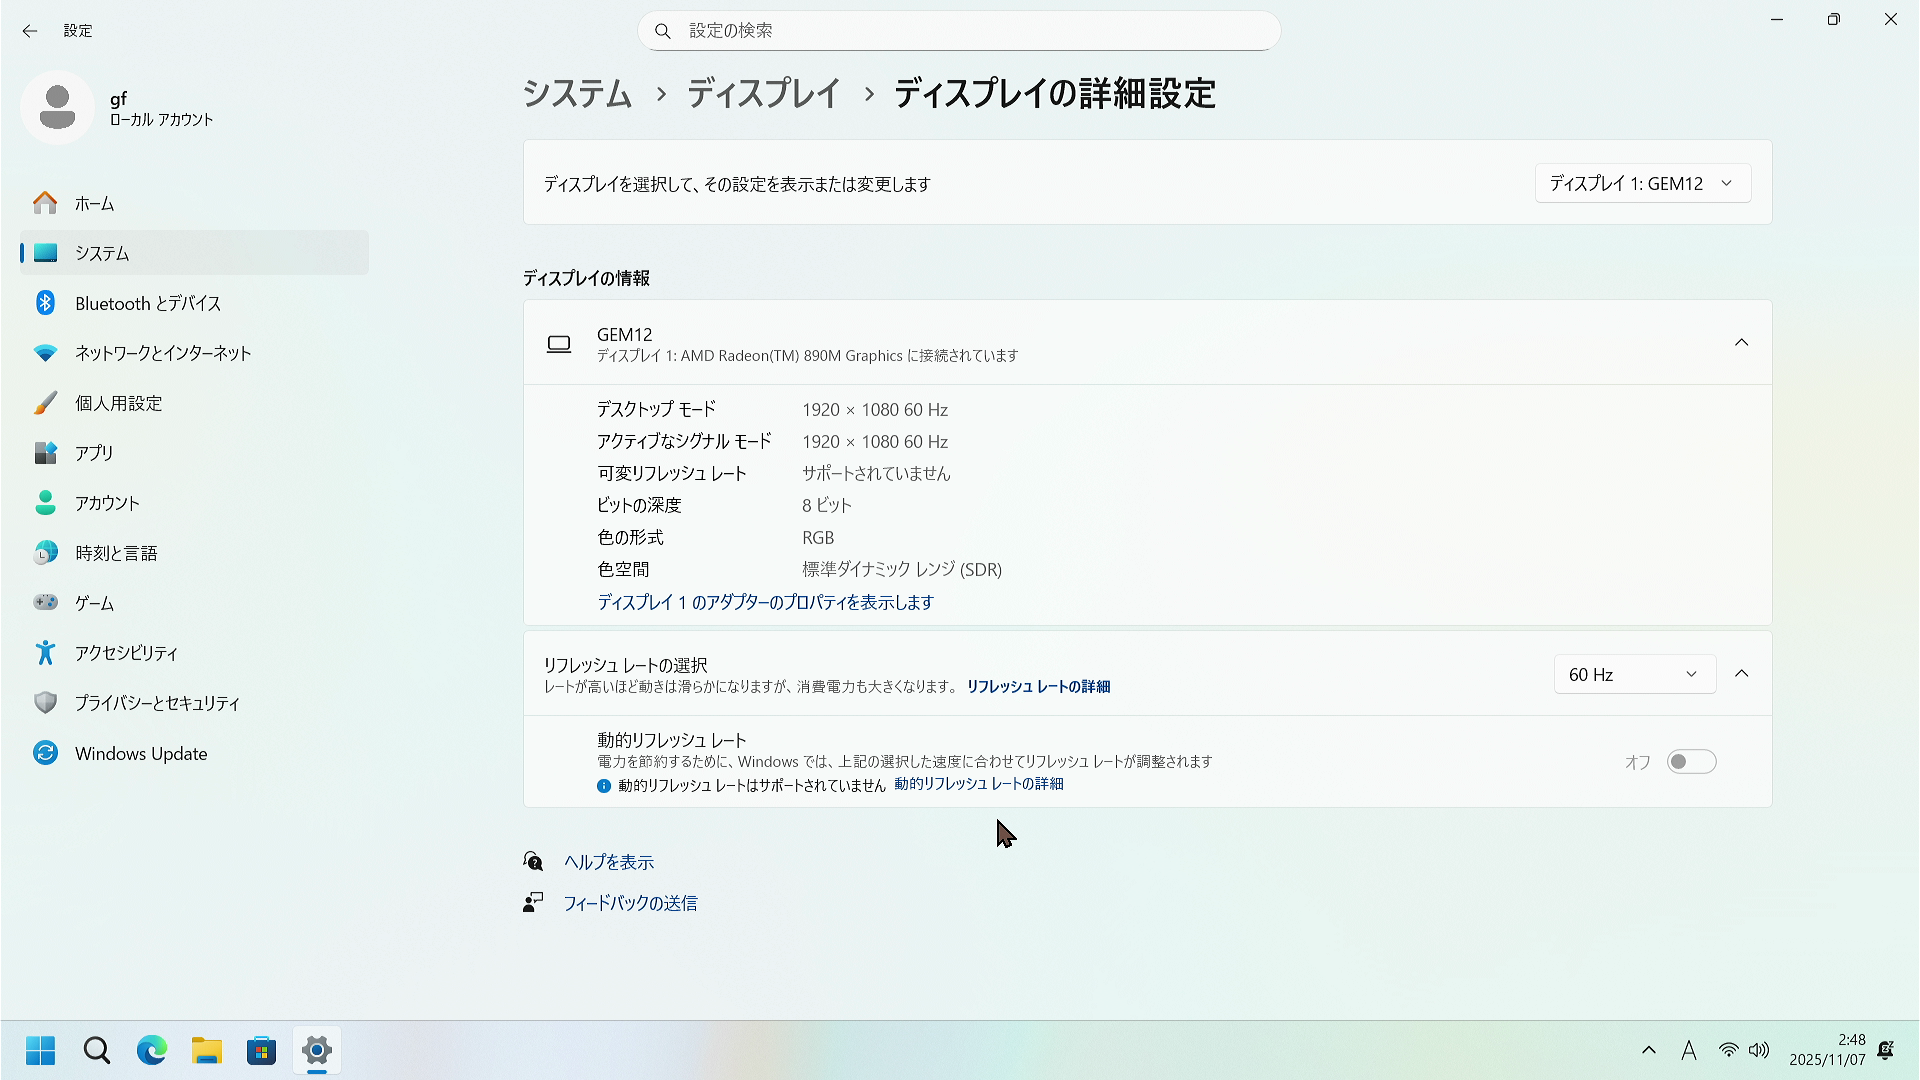The width and height of the screenshot is (1920, 1080).
Task: Toggle the 動的リフレッシュ レート switch
Action: click(1691, 762)
